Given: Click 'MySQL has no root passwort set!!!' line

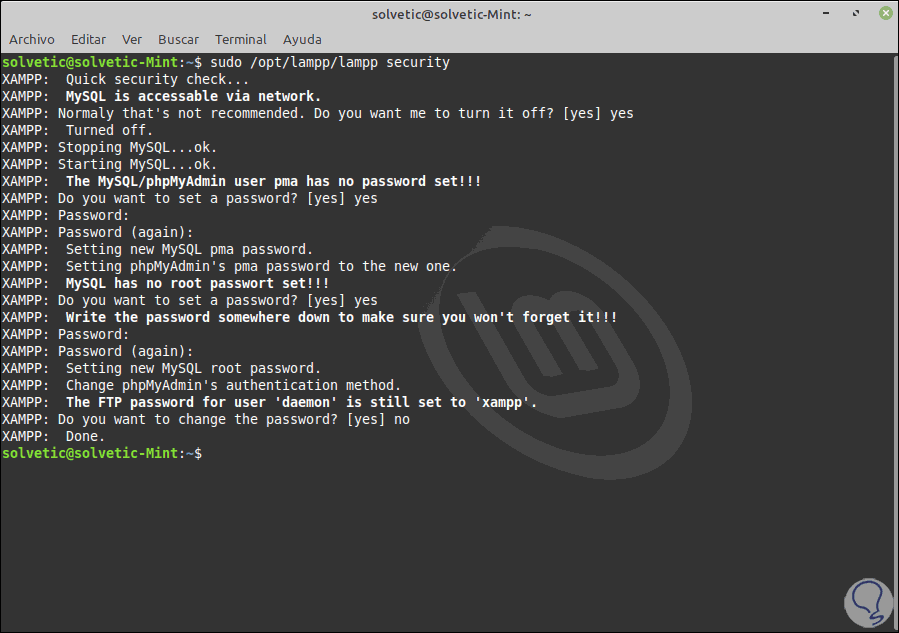Looking at the screenshot, I should tap(165, 283).
